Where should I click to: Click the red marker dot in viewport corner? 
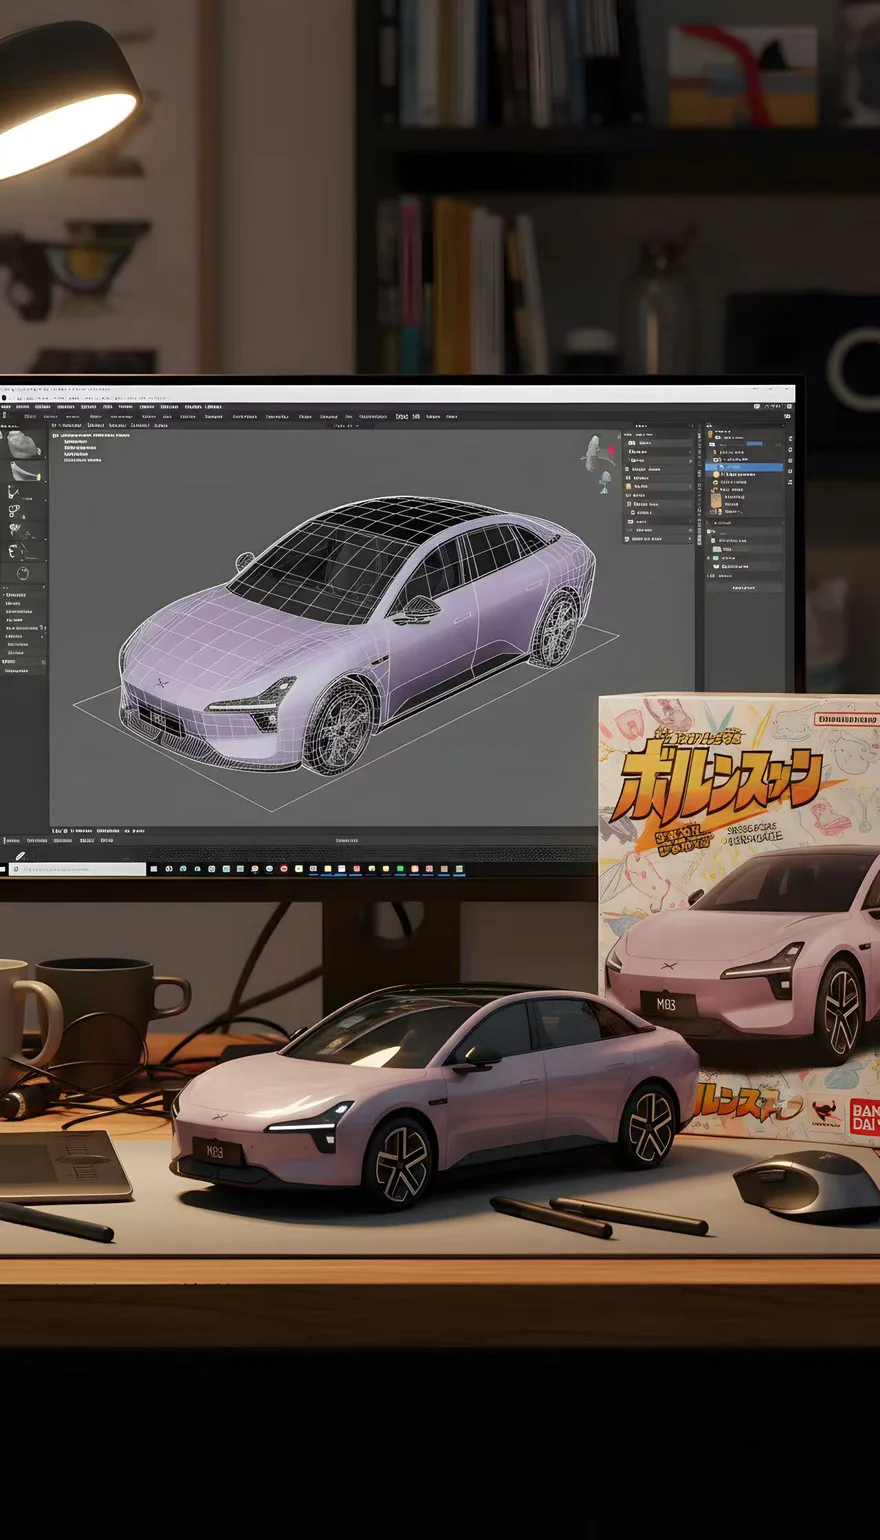611,449
